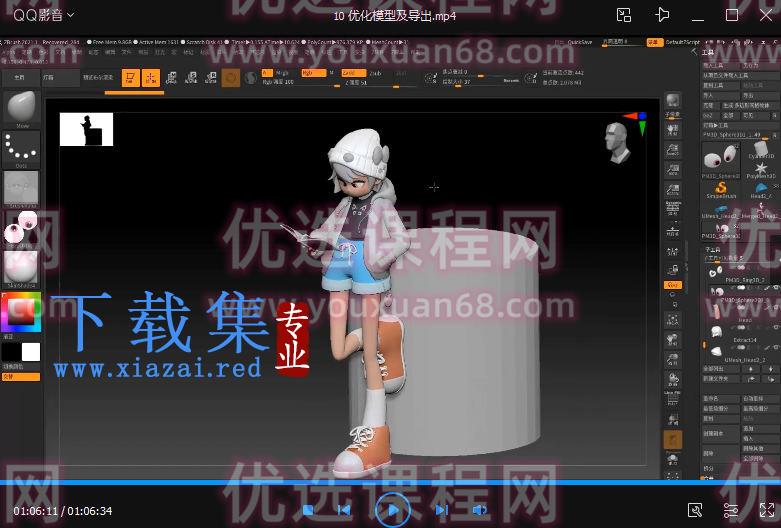Viewport: 781px width, 528px height.
Task: Open the Dots stroke type selector
Action: point(21,148)
